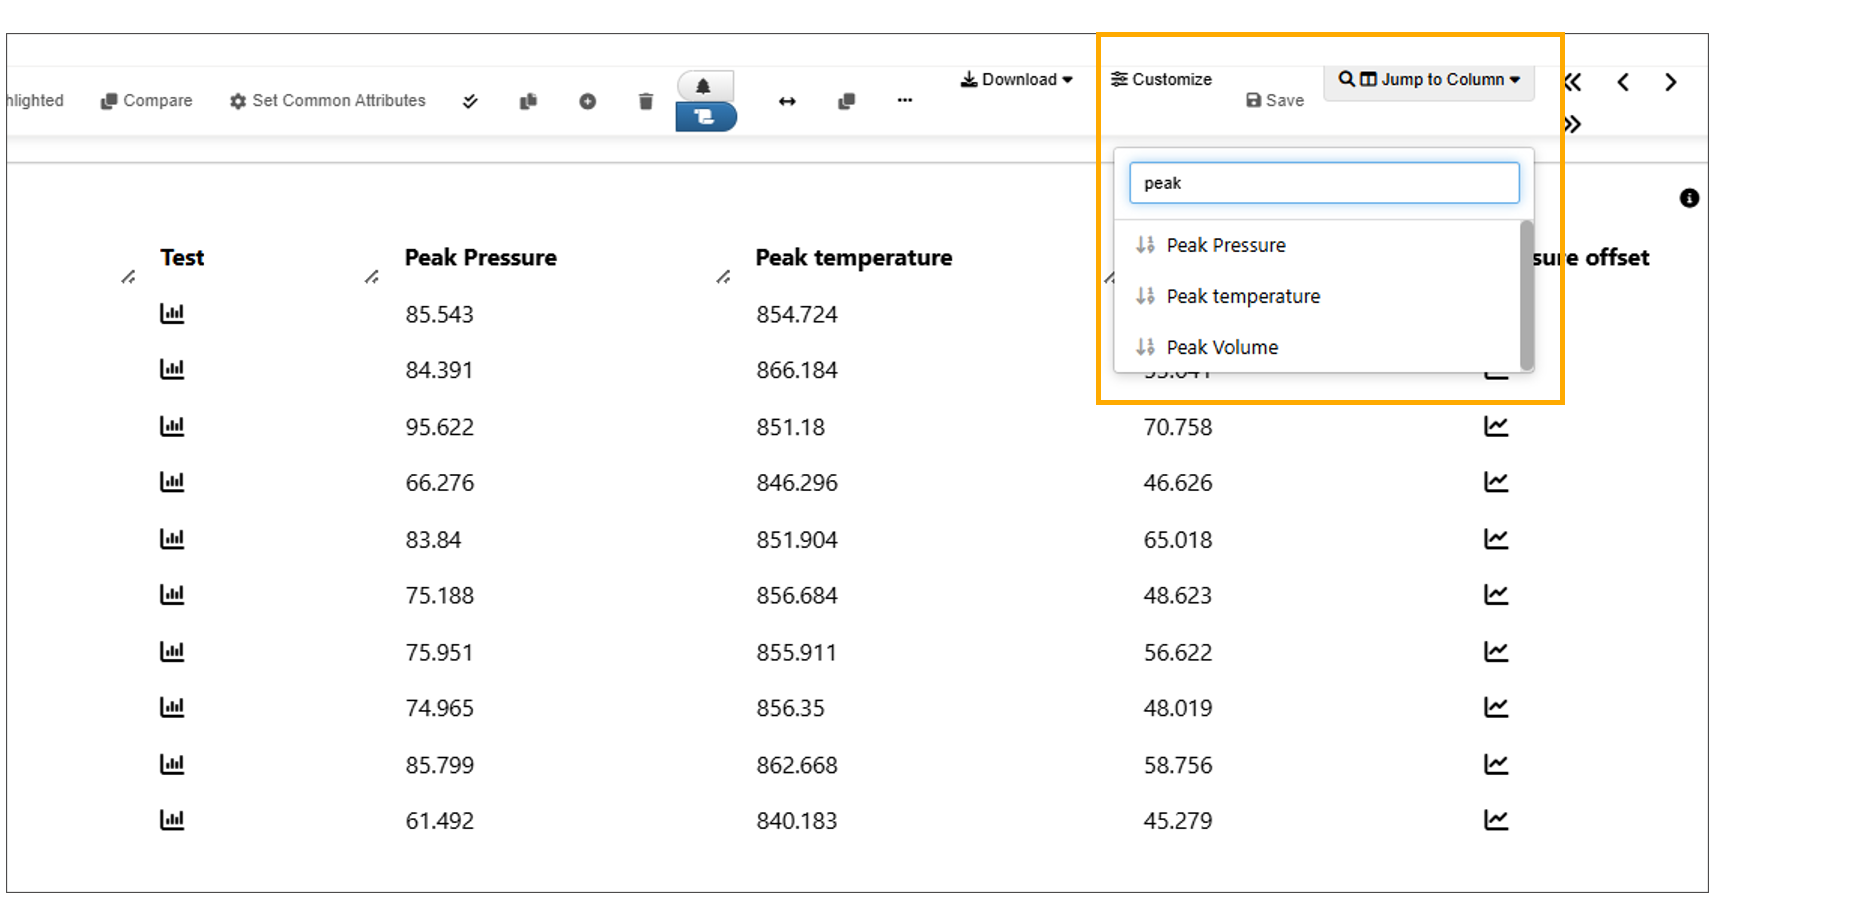Click the Compare button
The width and height of the screenshot is (1863, 900).
pos(146,101)
